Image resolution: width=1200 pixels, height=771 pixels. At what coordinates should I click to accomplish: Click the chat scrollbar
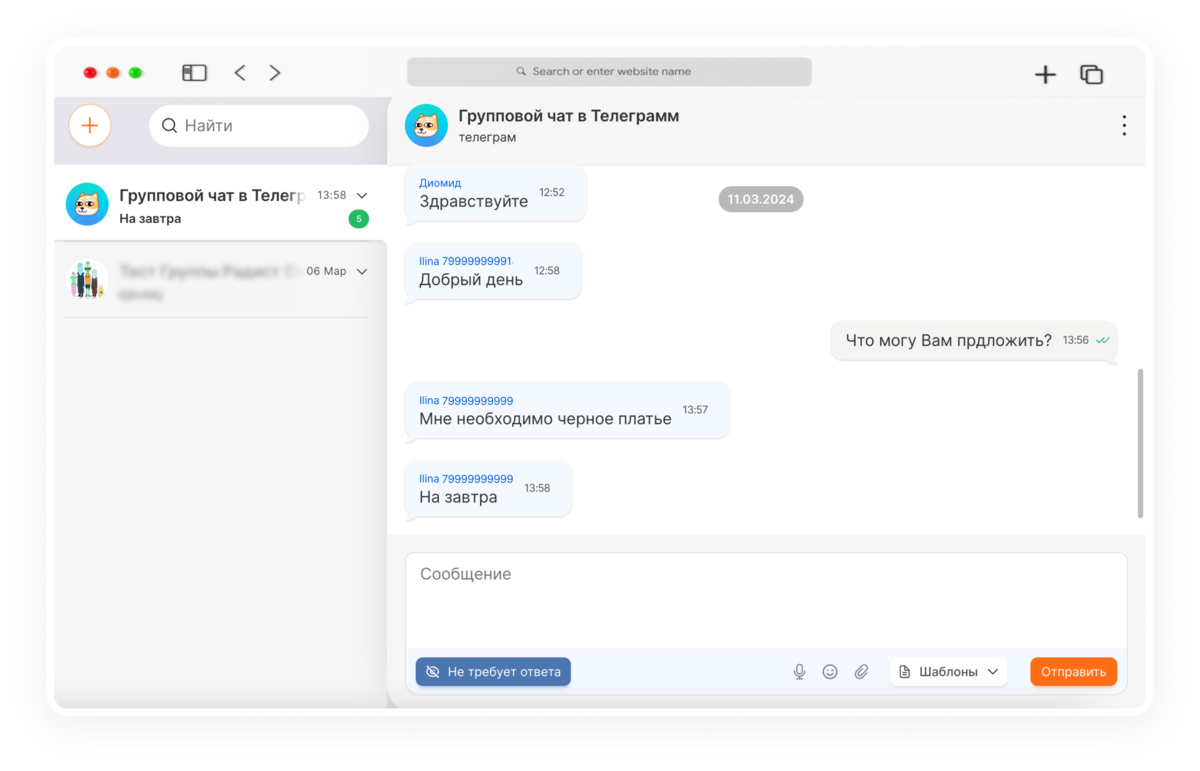1140,443
